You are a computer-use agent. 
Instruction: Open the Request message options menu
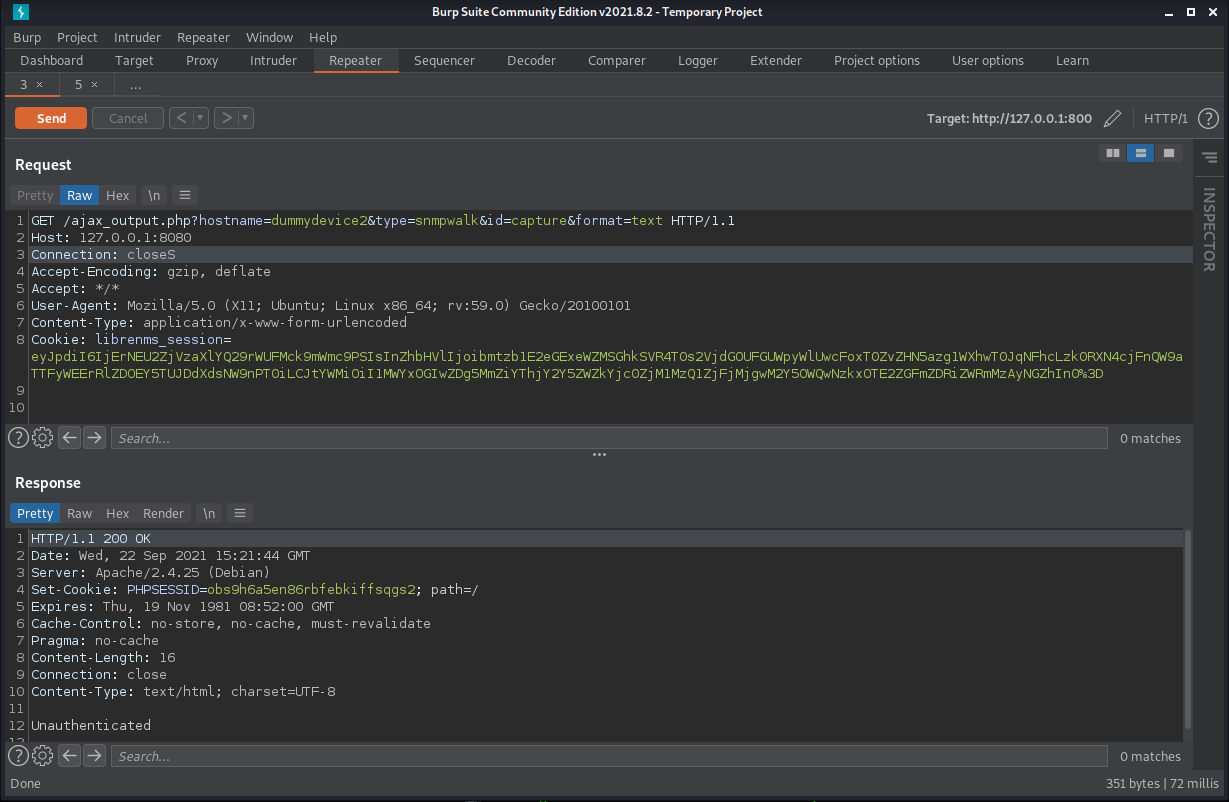tap(185, 195)
